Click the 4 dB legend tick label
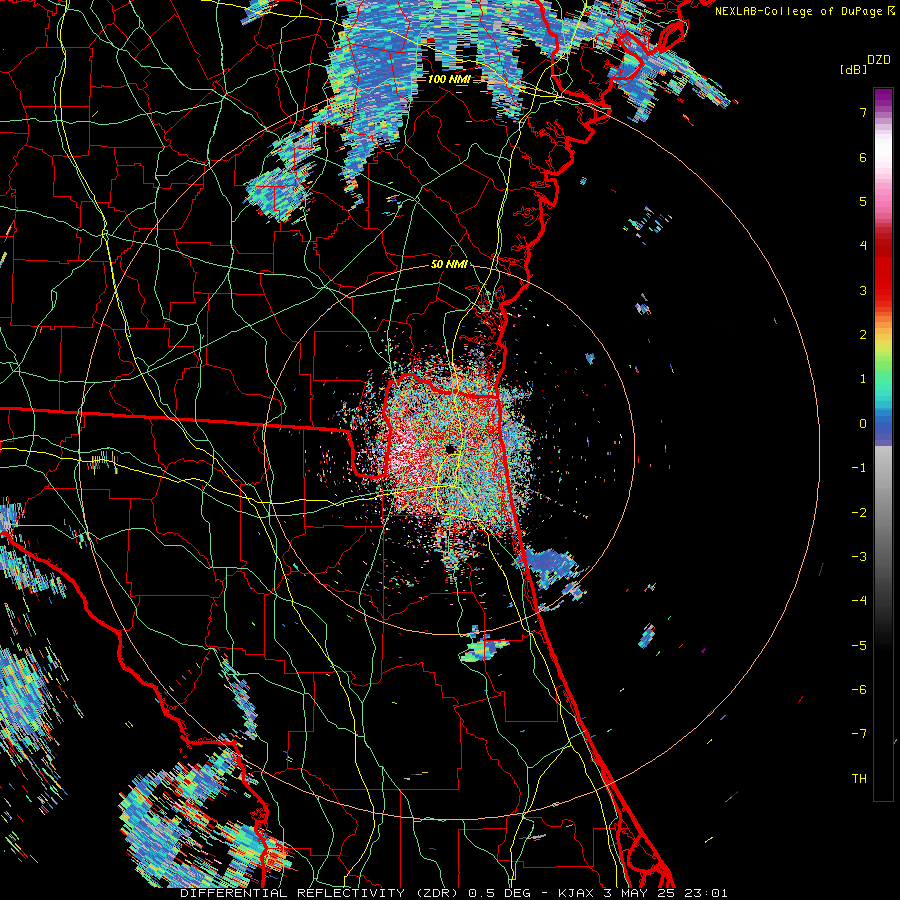The image size is (900, 900). pos(863,246)
